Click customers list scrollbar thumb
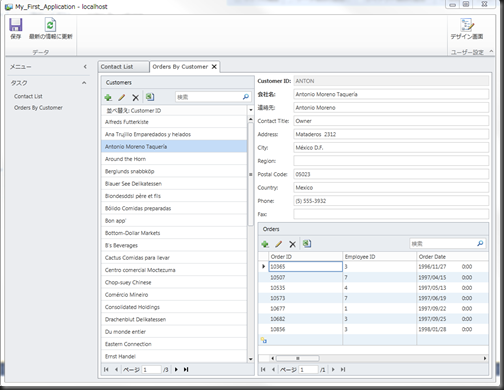Screen dimensions: 504x390 point(251,174)
